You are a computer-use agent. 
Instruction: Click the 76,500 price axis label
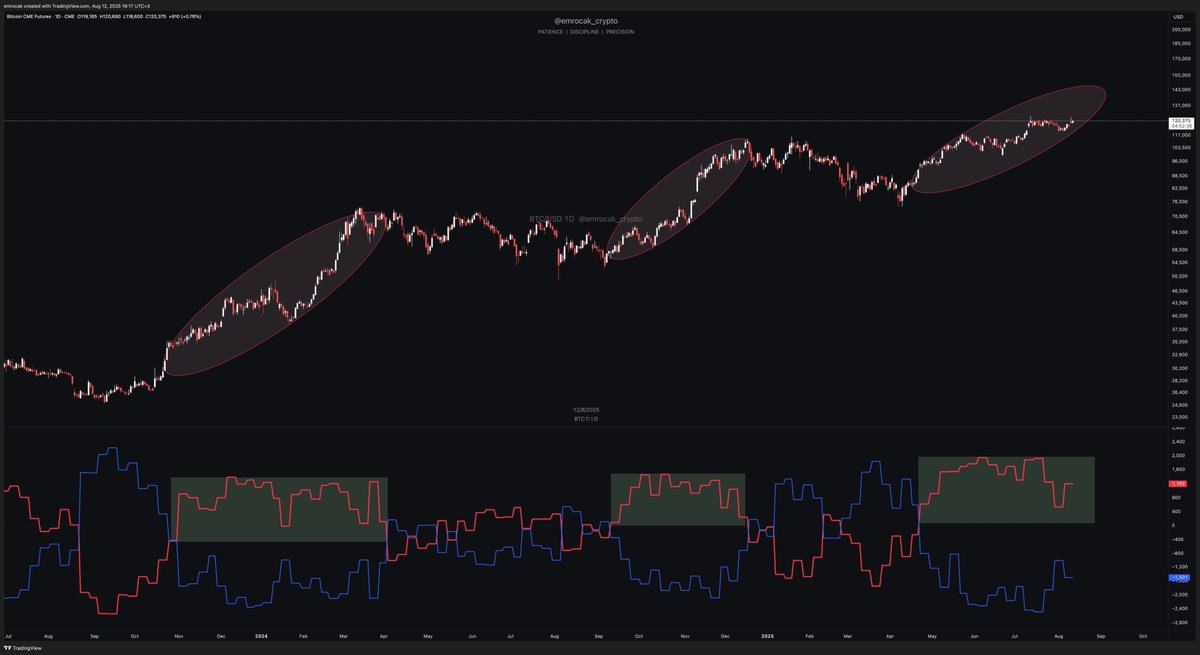(x=1180, y=201)
